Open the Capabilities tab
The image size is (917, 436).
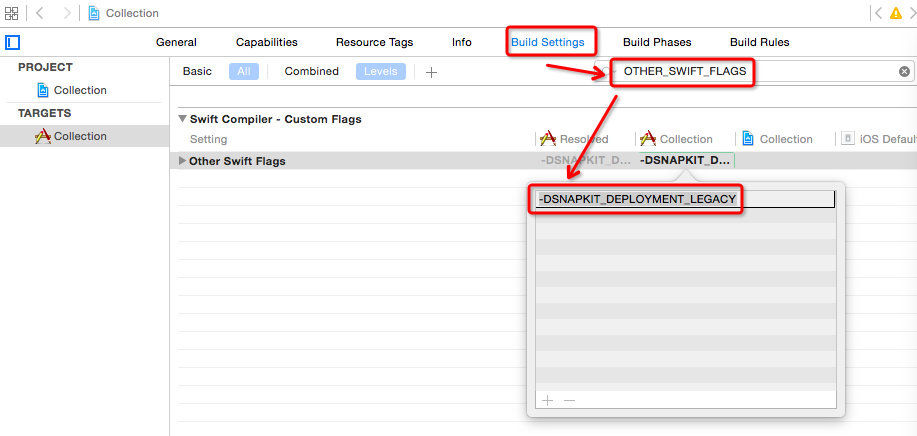267,42
